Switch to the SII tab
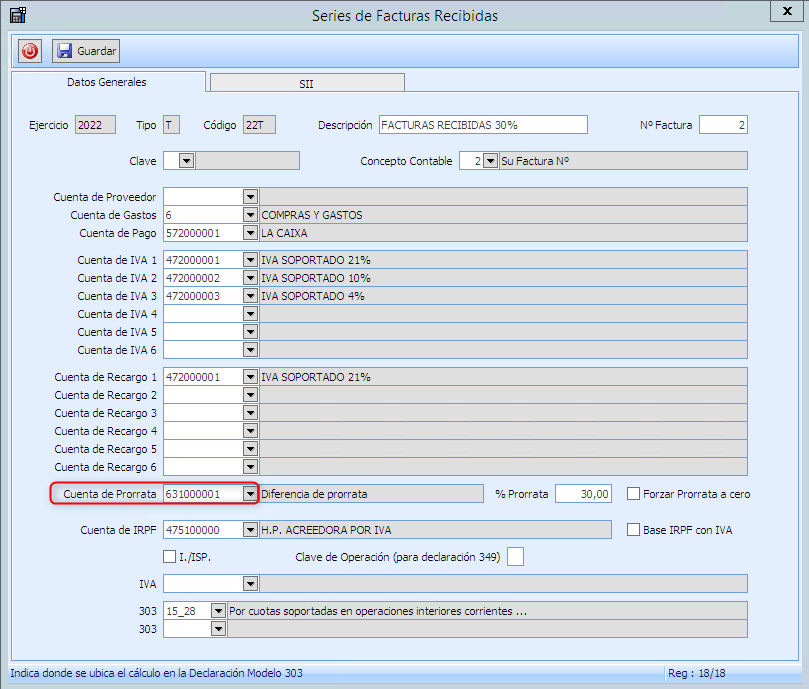The image size is (809, 689). pyautogui.click(x=306, y=84)
